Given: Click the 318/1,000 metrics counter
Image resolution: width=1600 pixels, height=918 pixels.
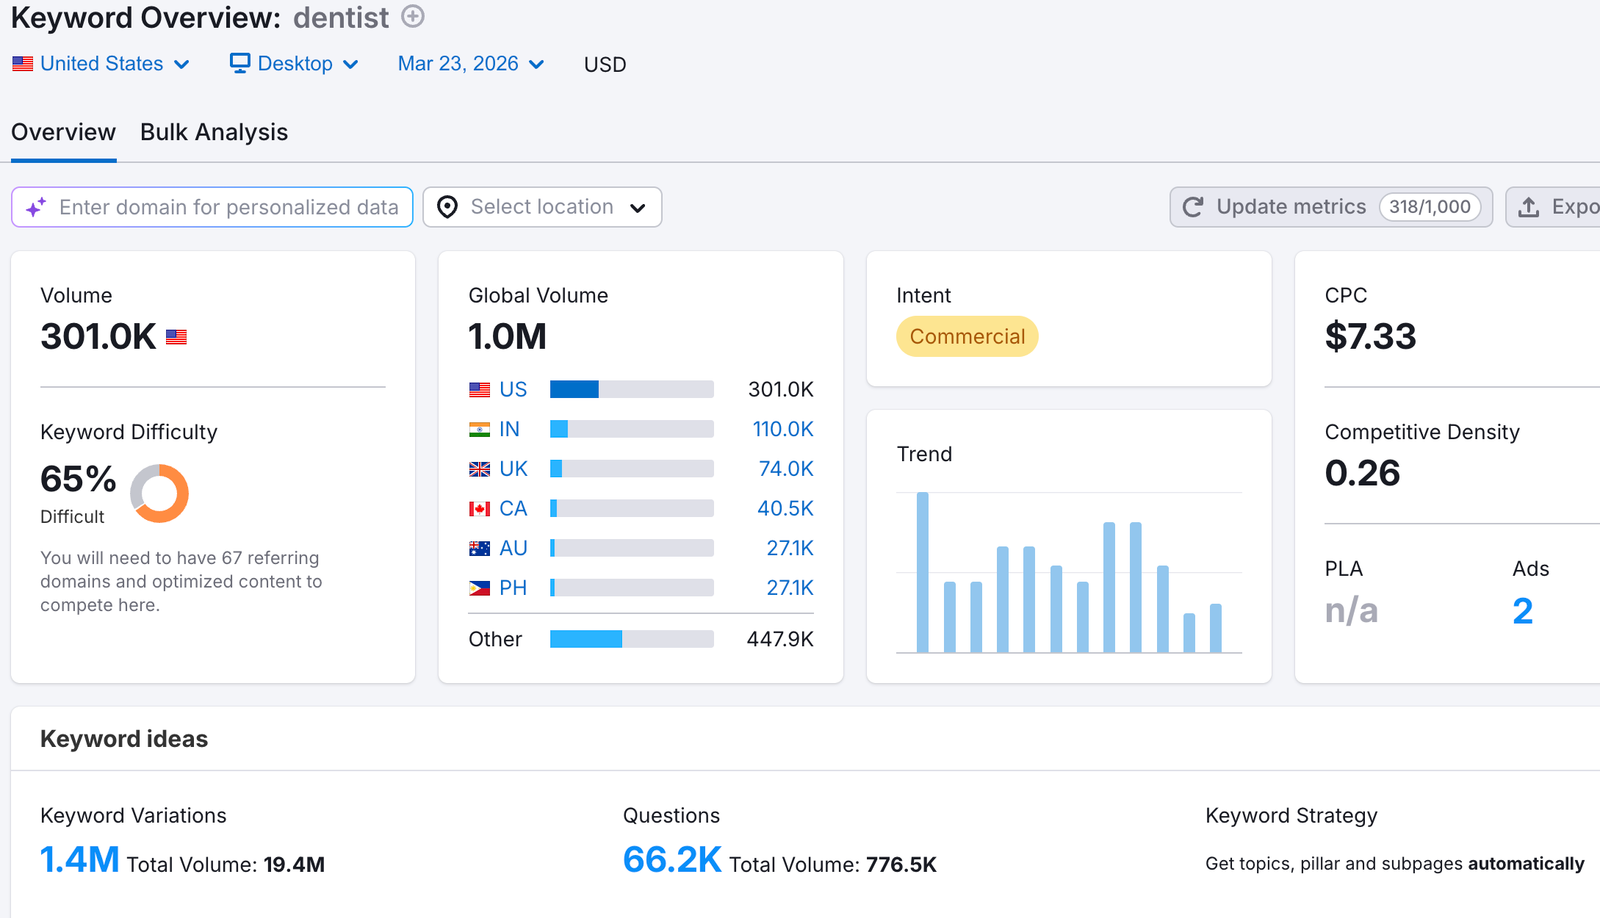Looking at the screenshot, I should pyautogui.click(x=1430, y=207).
